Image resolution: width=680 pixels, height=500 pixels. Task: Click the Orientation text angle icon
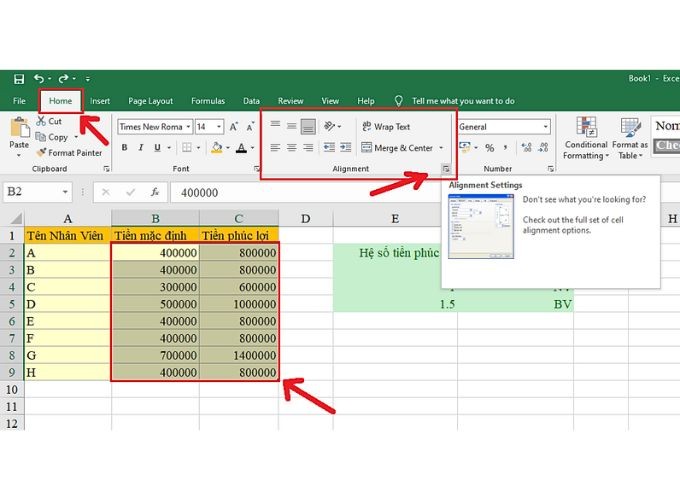tap(330, 126)
